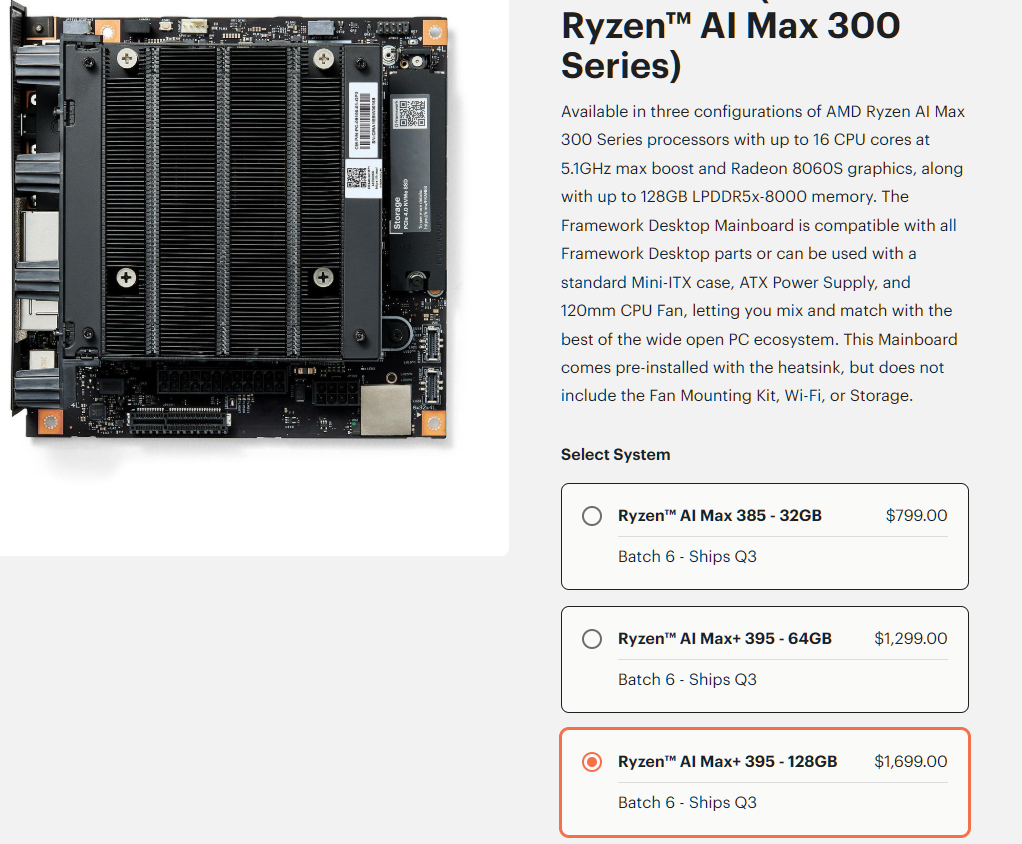The height and width of the screenshot is (844, 1022).
Task: Click "Batch 6 - Ships Q3" under 64GB option
Action: point(687,680)
